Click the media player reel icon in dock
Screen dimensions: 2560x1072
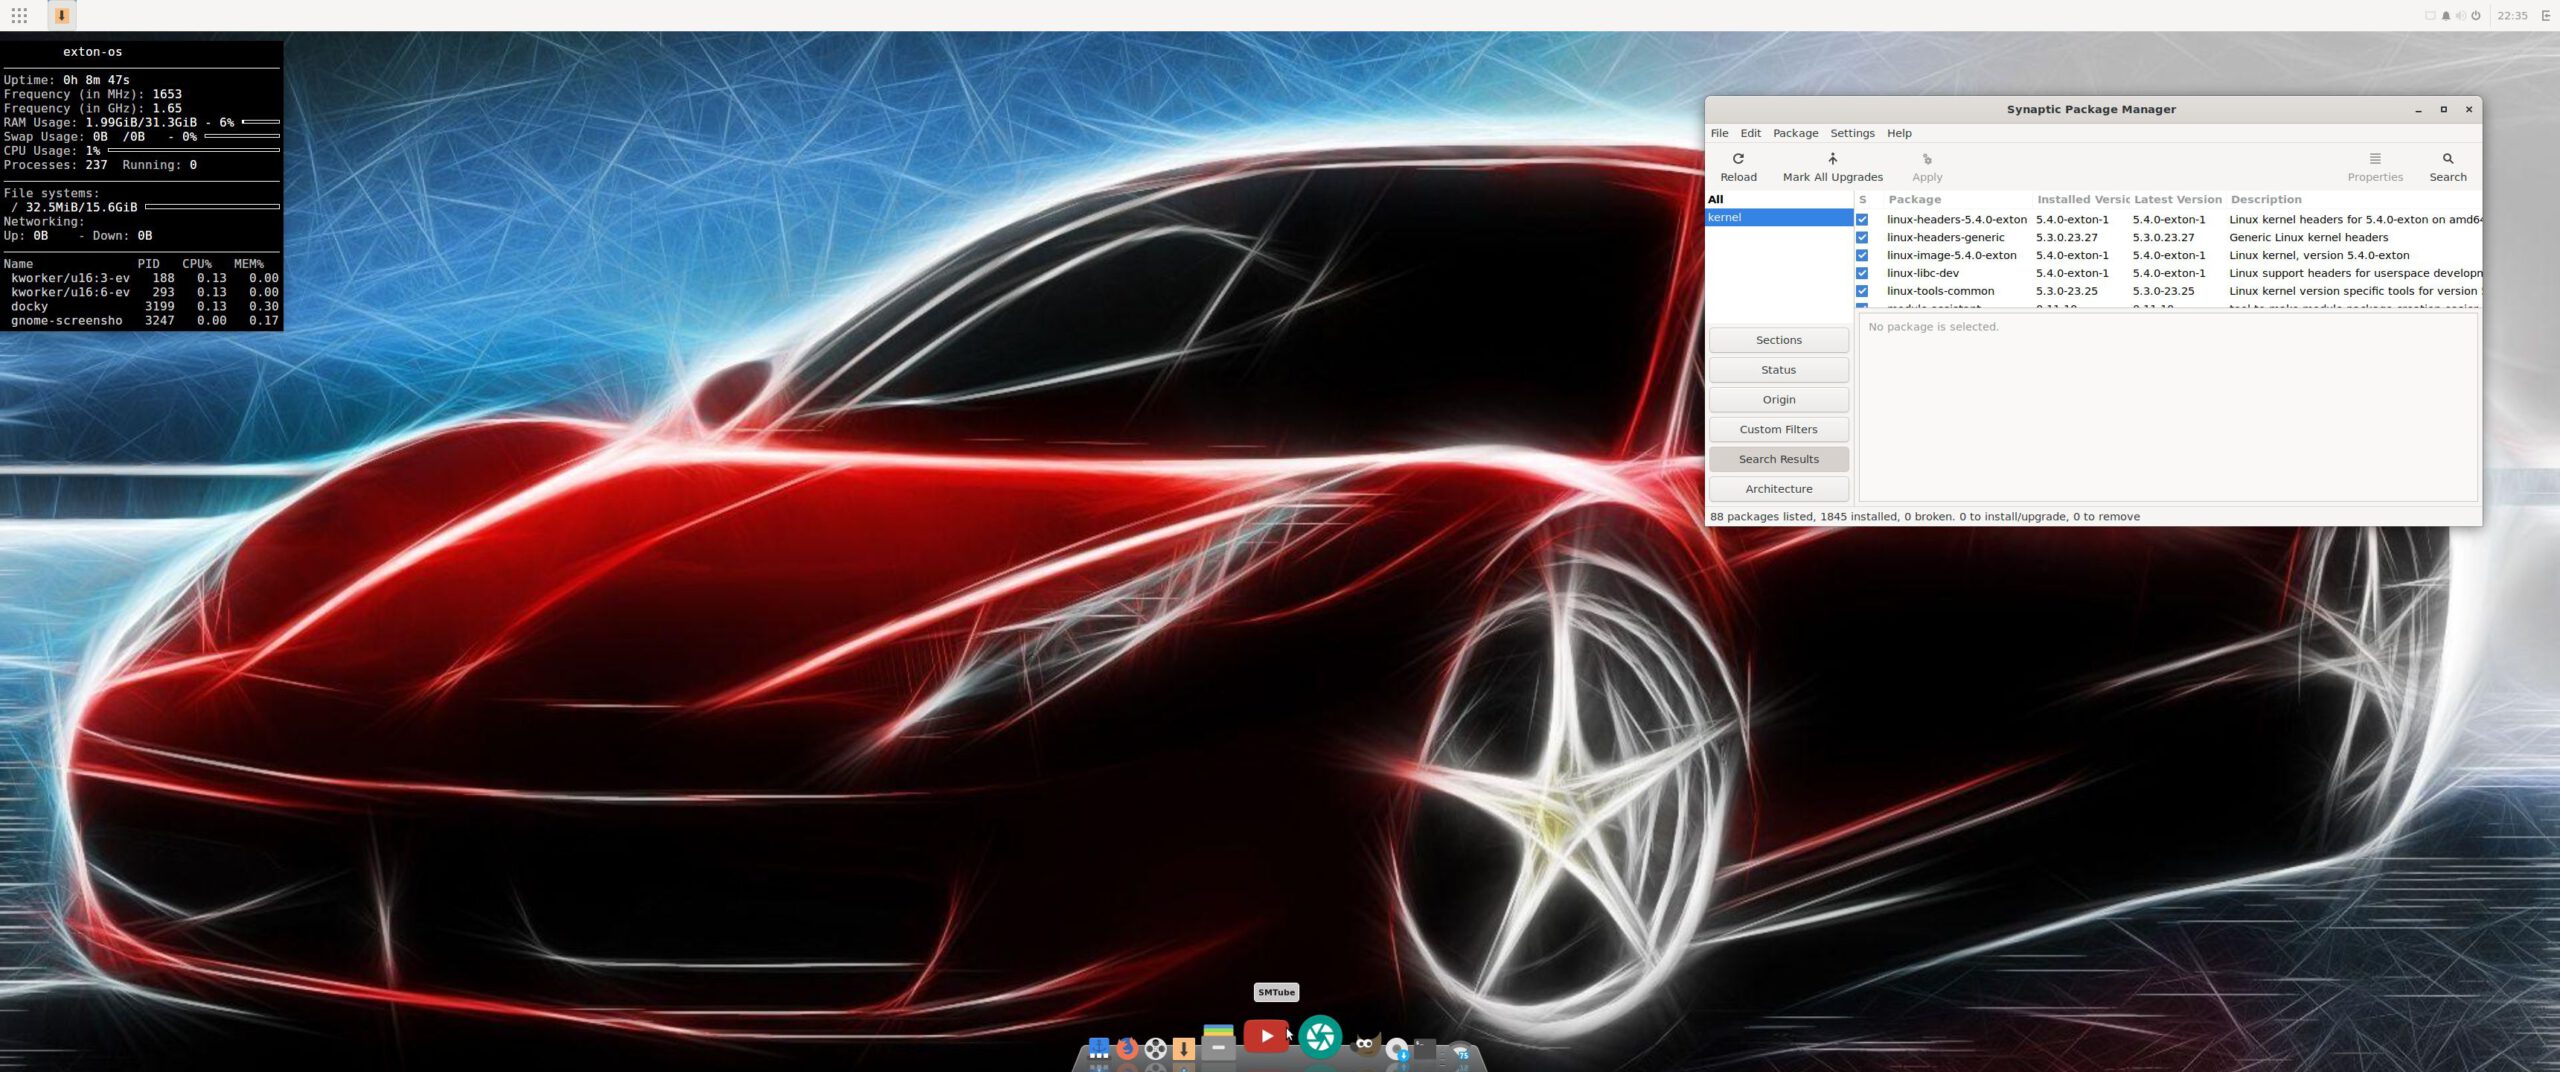pyautogui.click(x=1155, y=1050)
